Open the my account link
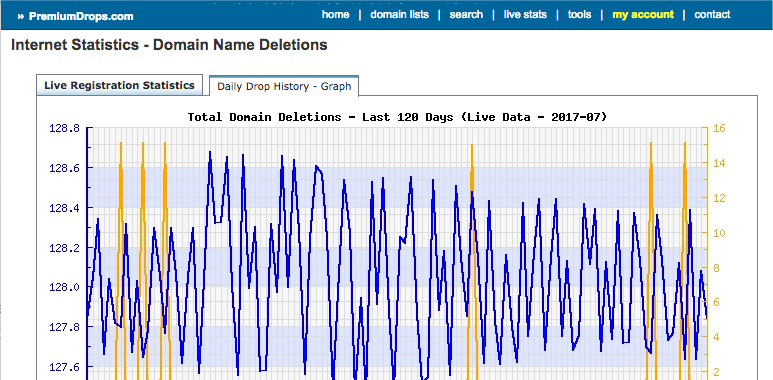This screenshot has width=773, height=380. [x=643, y=15]
